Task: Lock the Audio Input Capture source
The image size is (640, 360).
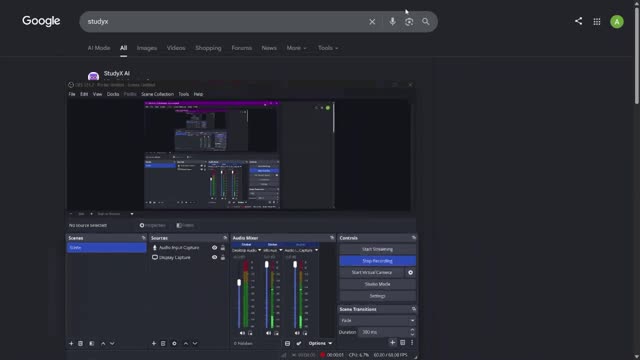Action: tap(223, 247)
